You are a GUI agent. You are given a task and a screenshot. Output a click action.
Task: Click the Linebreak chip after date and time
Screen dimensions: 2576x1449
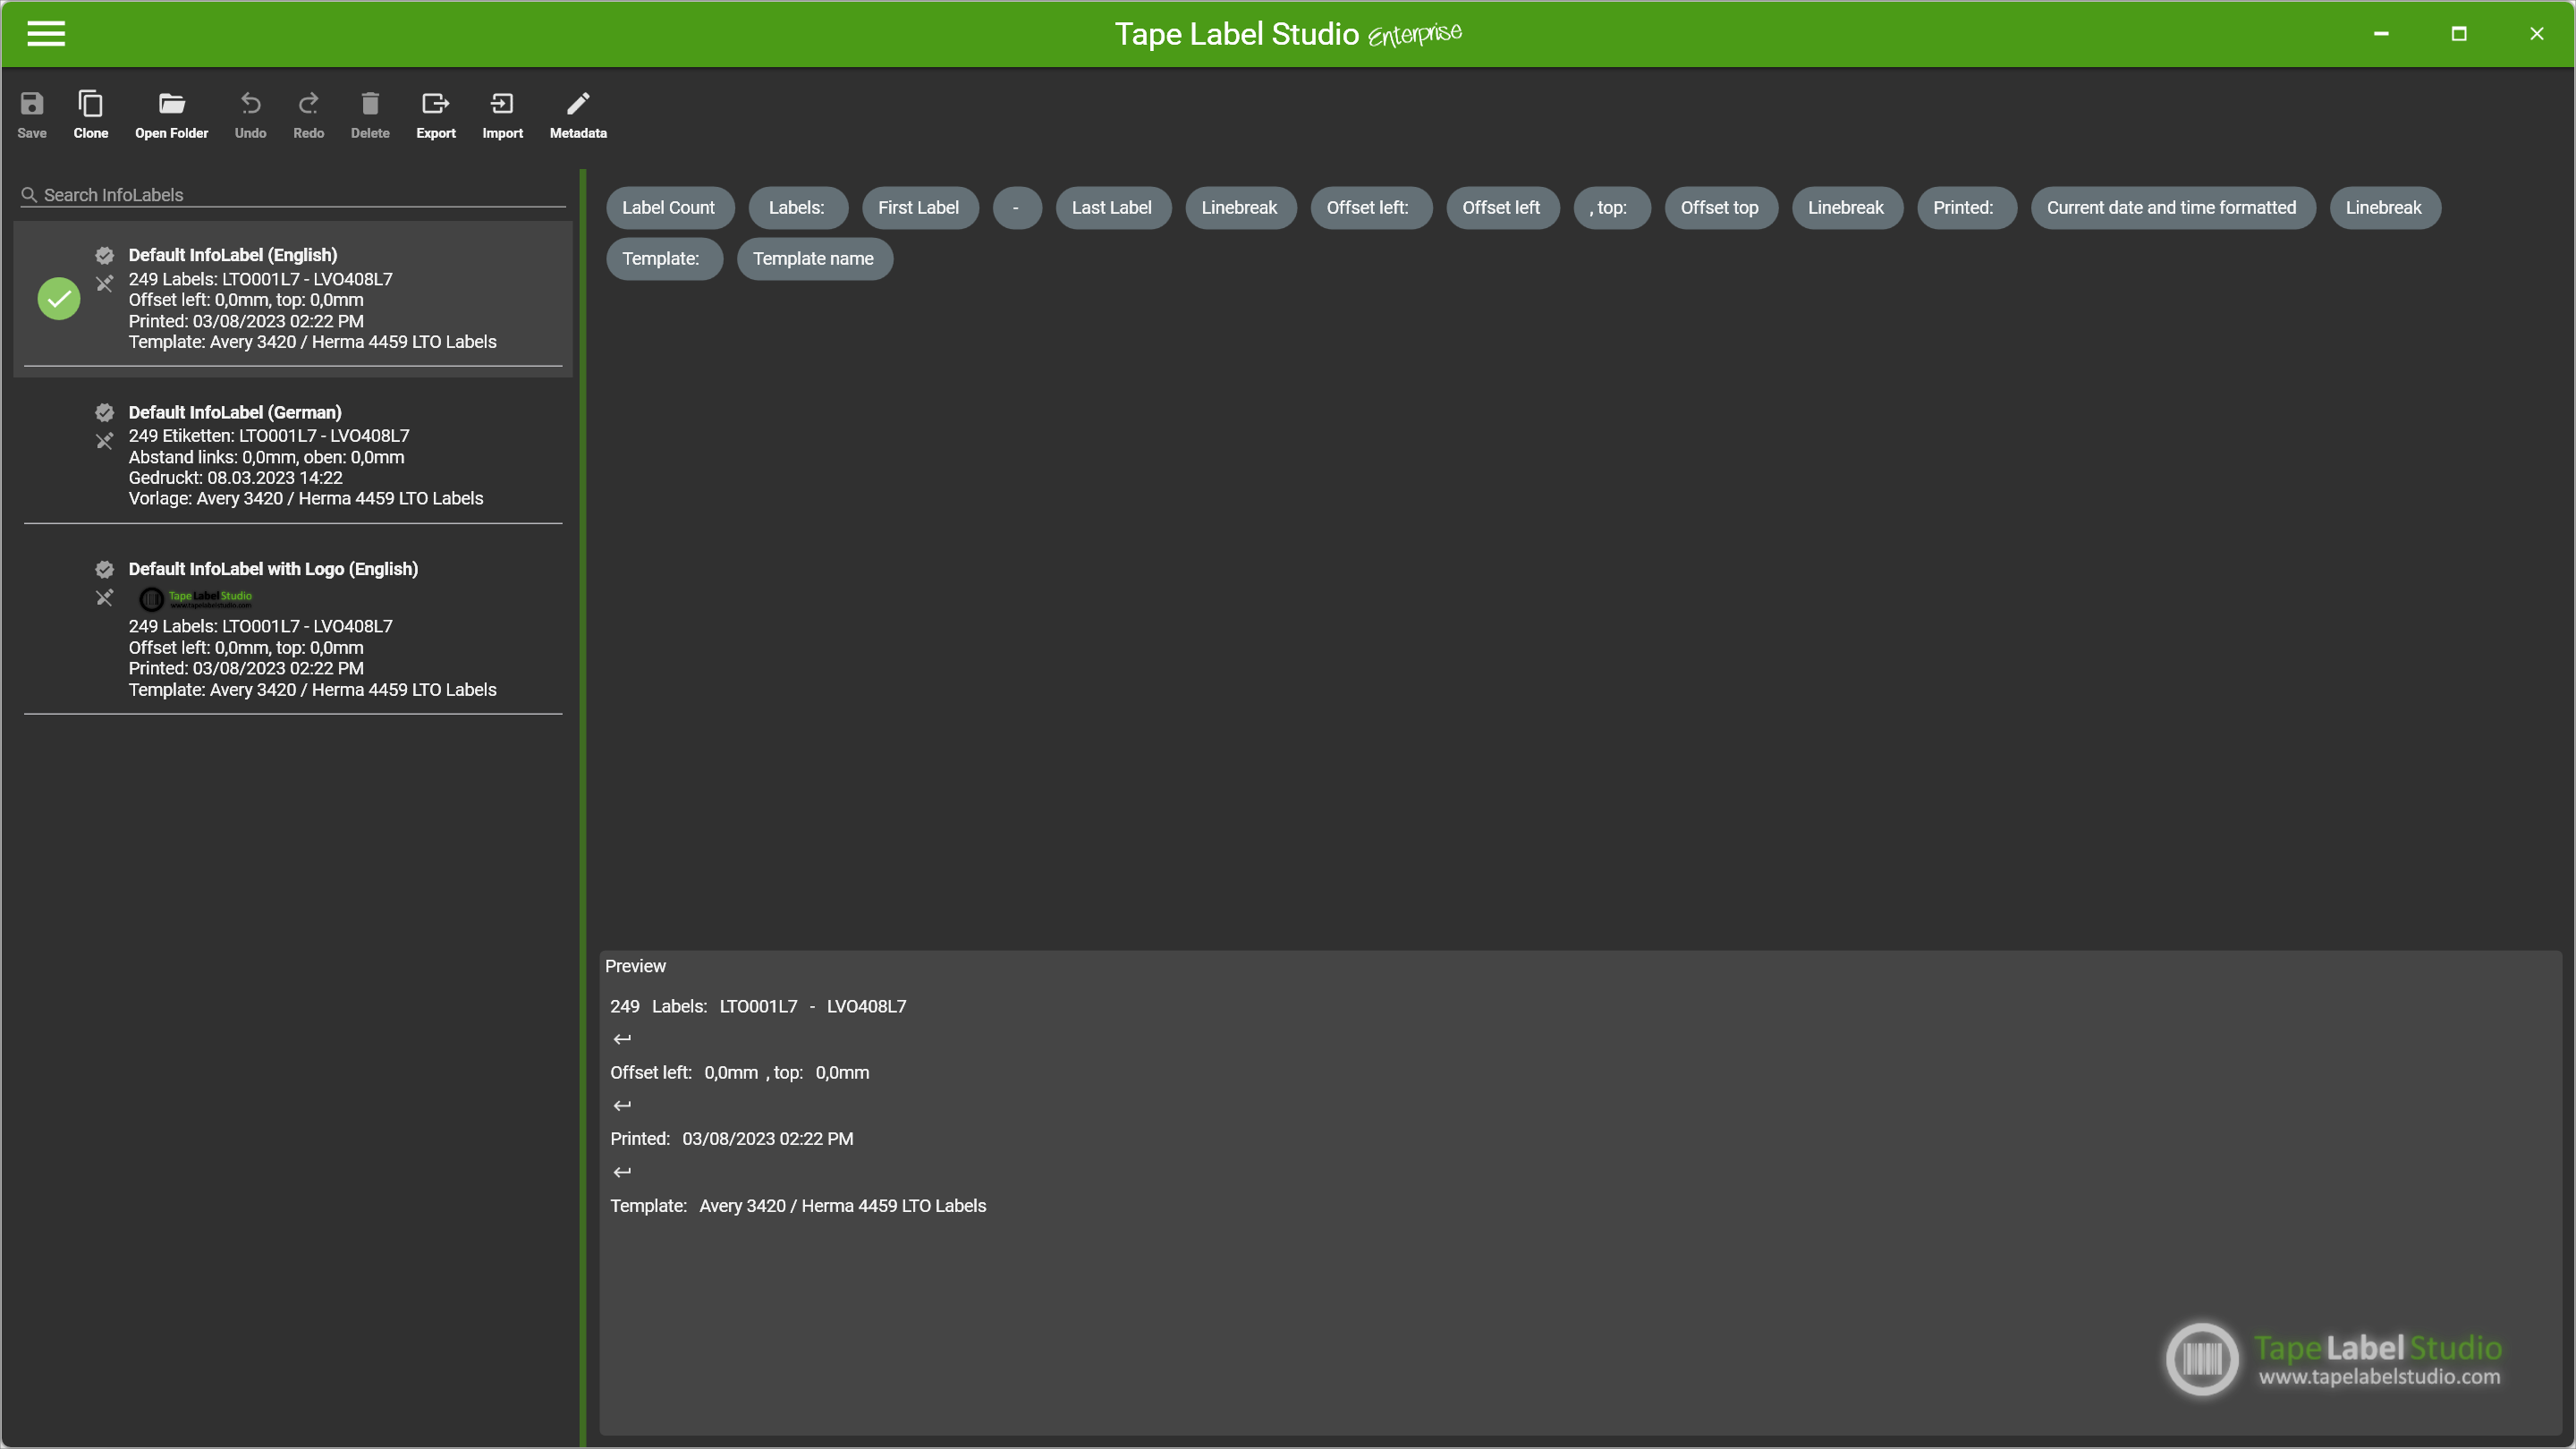tap(2384, 208)
